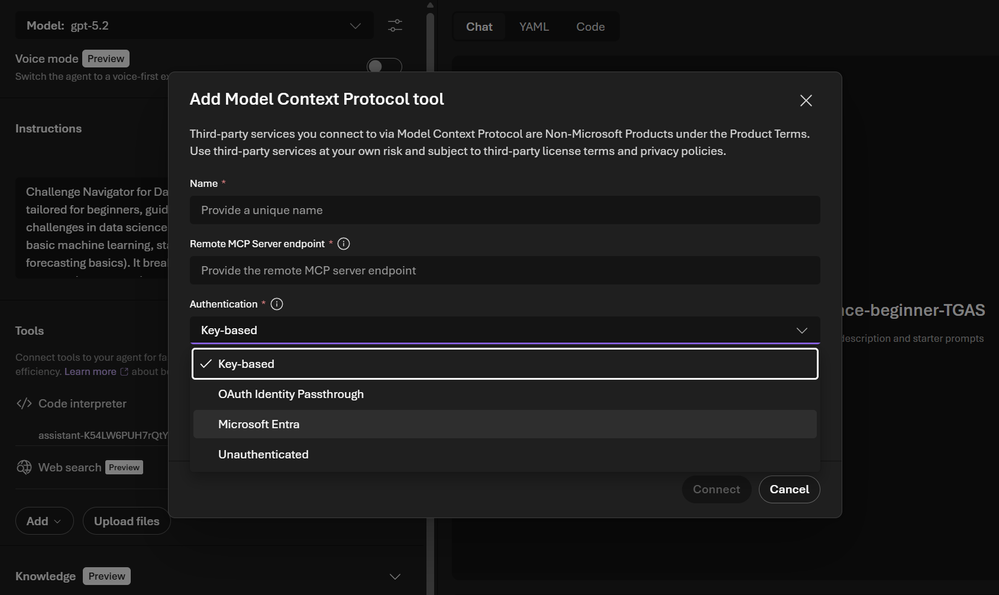Click info icon next to Authentication label
999x595 pixels.
[x=277, y=304]
